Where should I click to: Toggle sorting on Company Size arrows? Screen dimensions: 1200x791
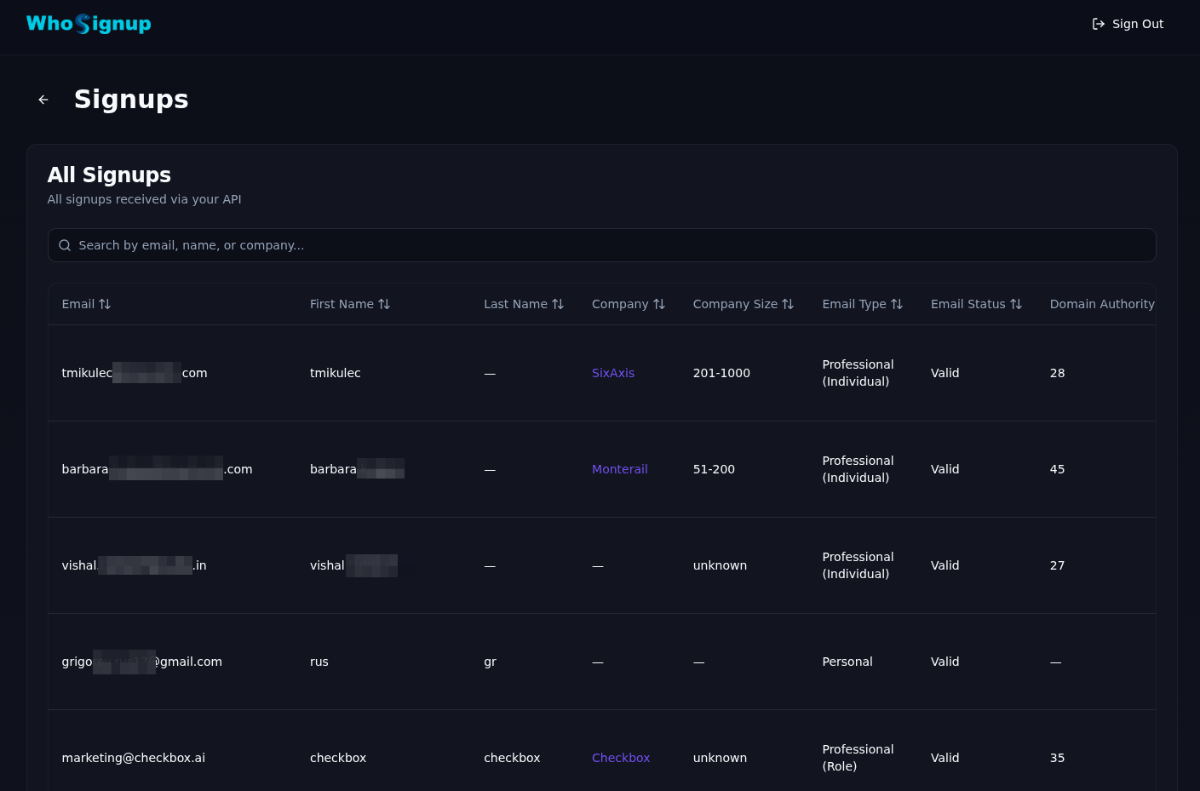point(788,304)
